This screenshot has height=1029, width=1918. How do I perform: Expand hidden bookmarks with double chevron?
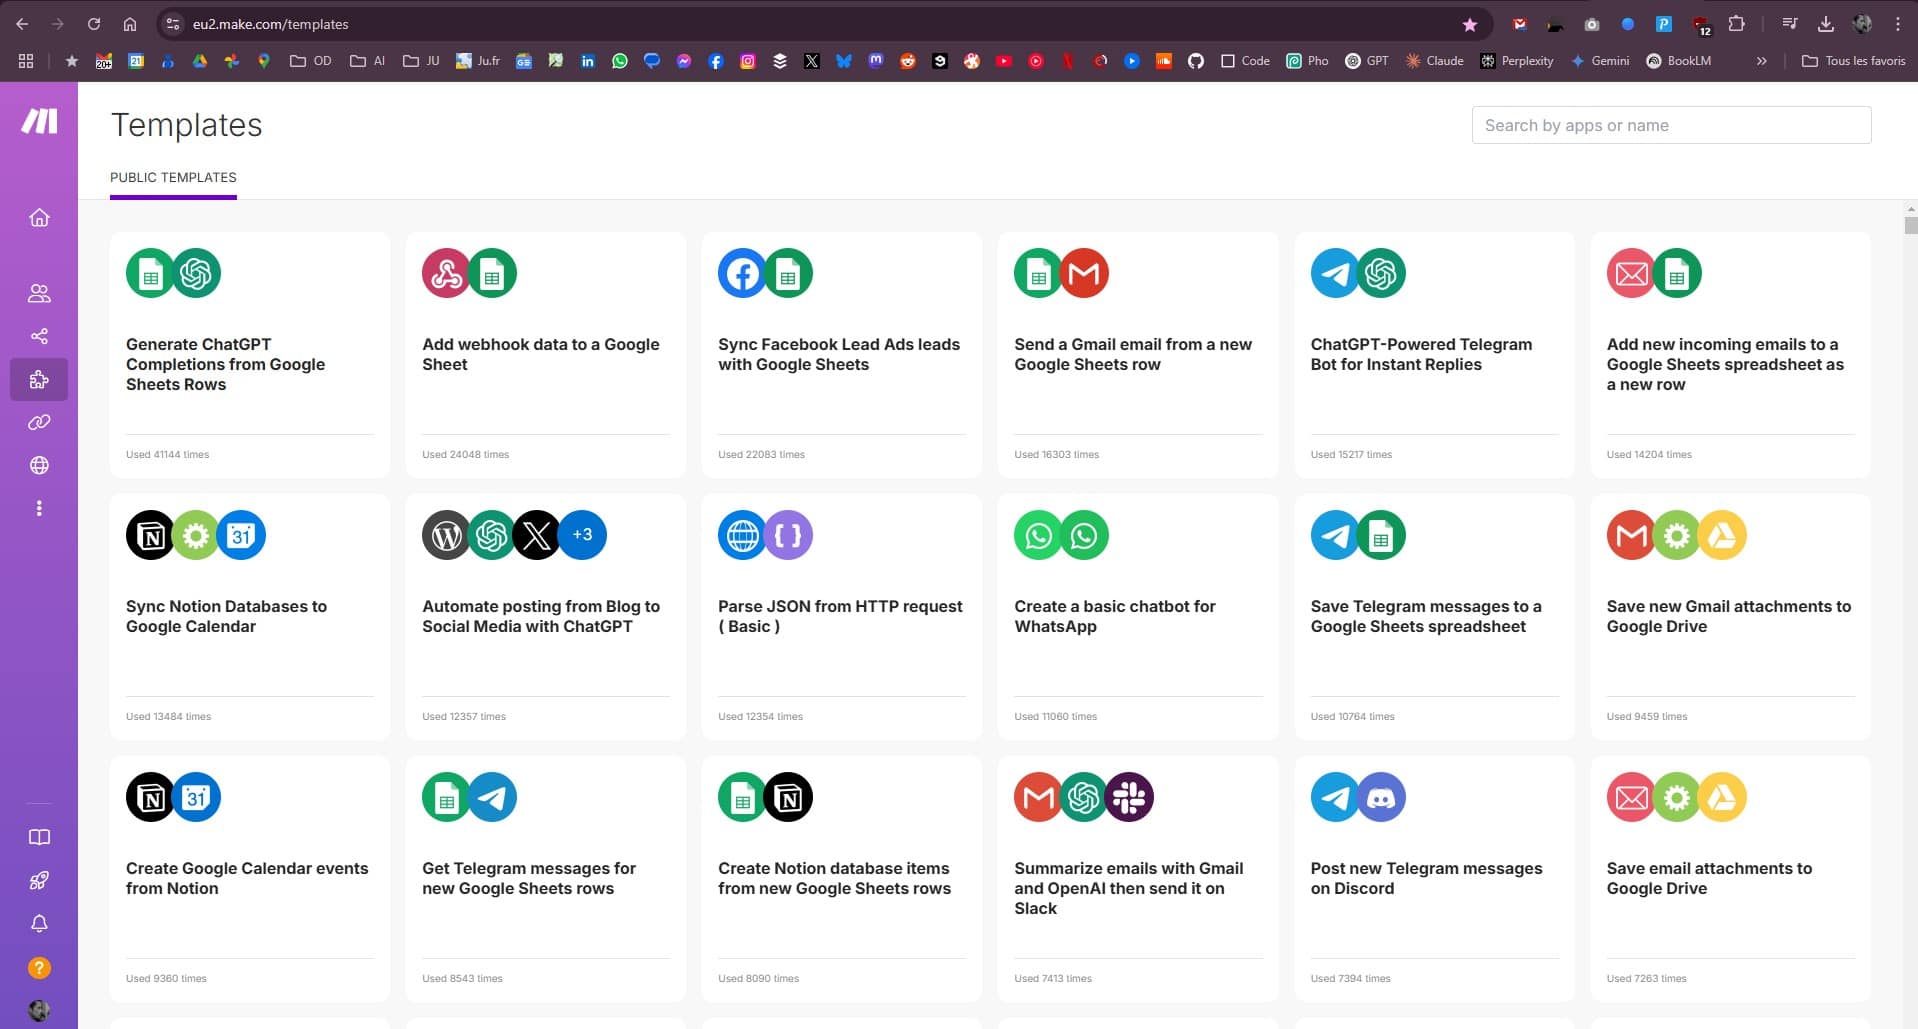(x=1761, y=61)
